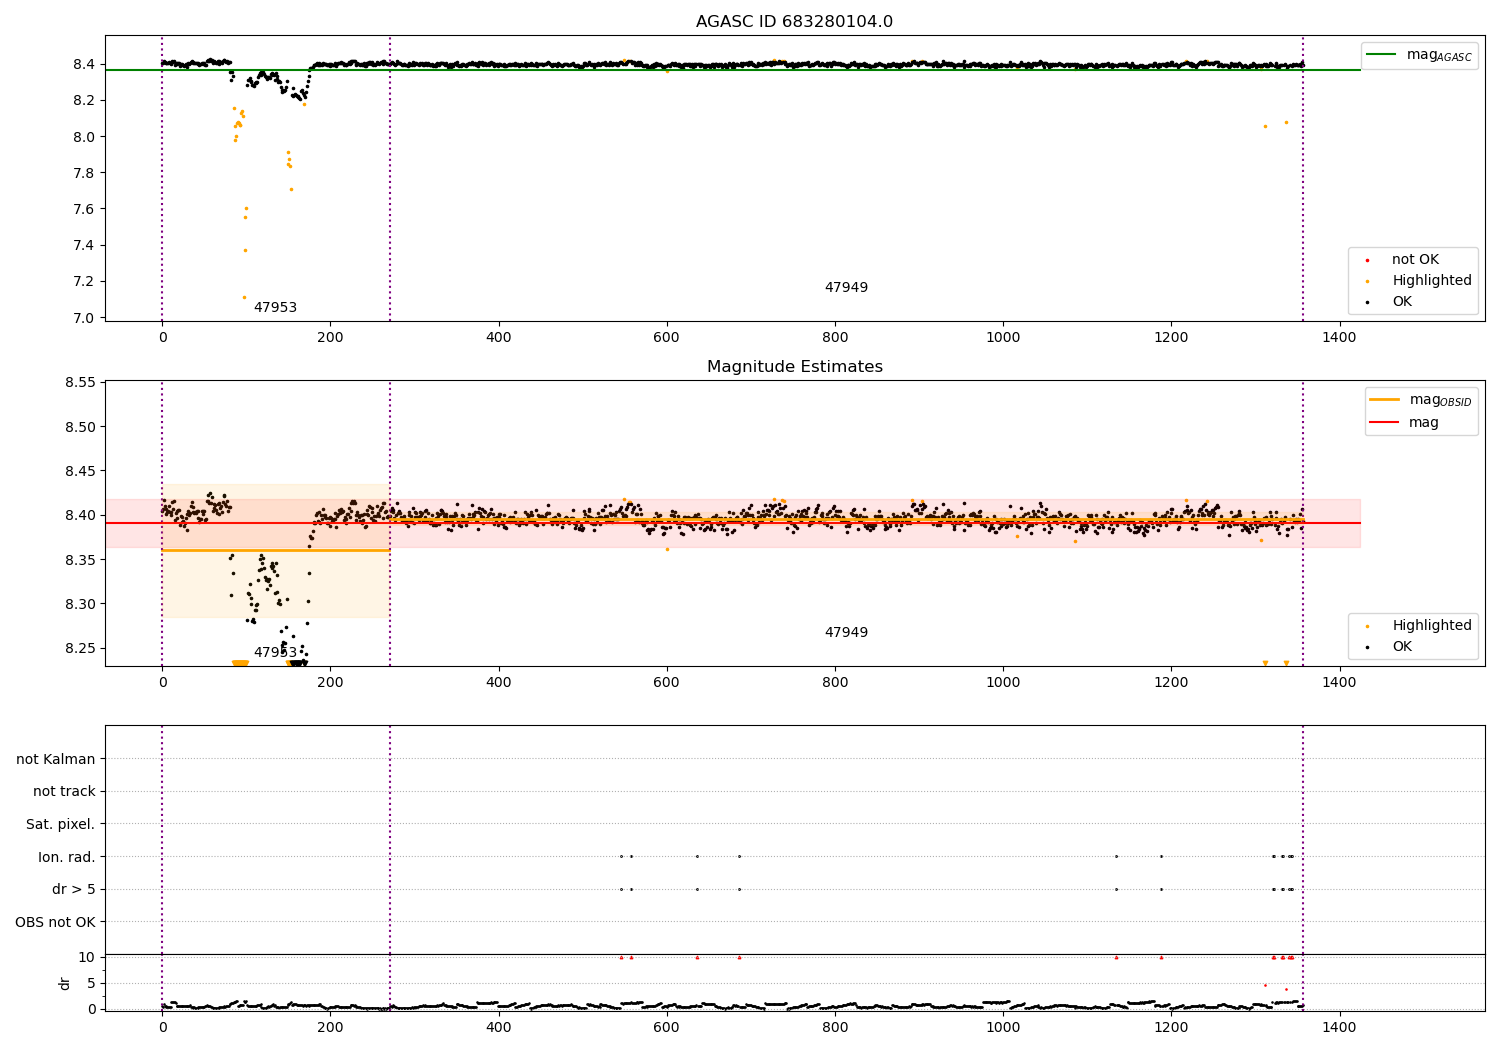Click the 47953 annotation in the top plot
This screenshot has height=1050, width=1500.
pyautogui.click(x=275, y=308)
